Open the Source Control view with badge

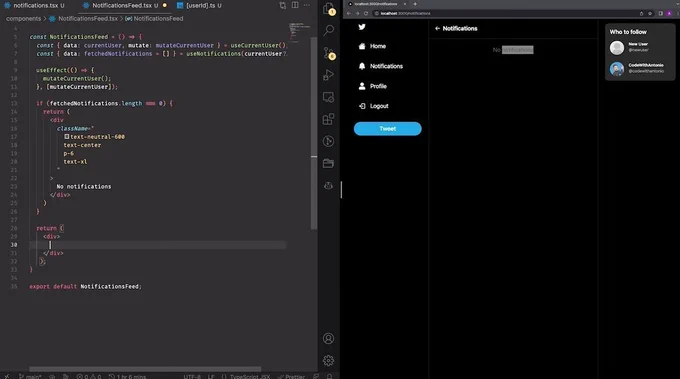[329, 53]
